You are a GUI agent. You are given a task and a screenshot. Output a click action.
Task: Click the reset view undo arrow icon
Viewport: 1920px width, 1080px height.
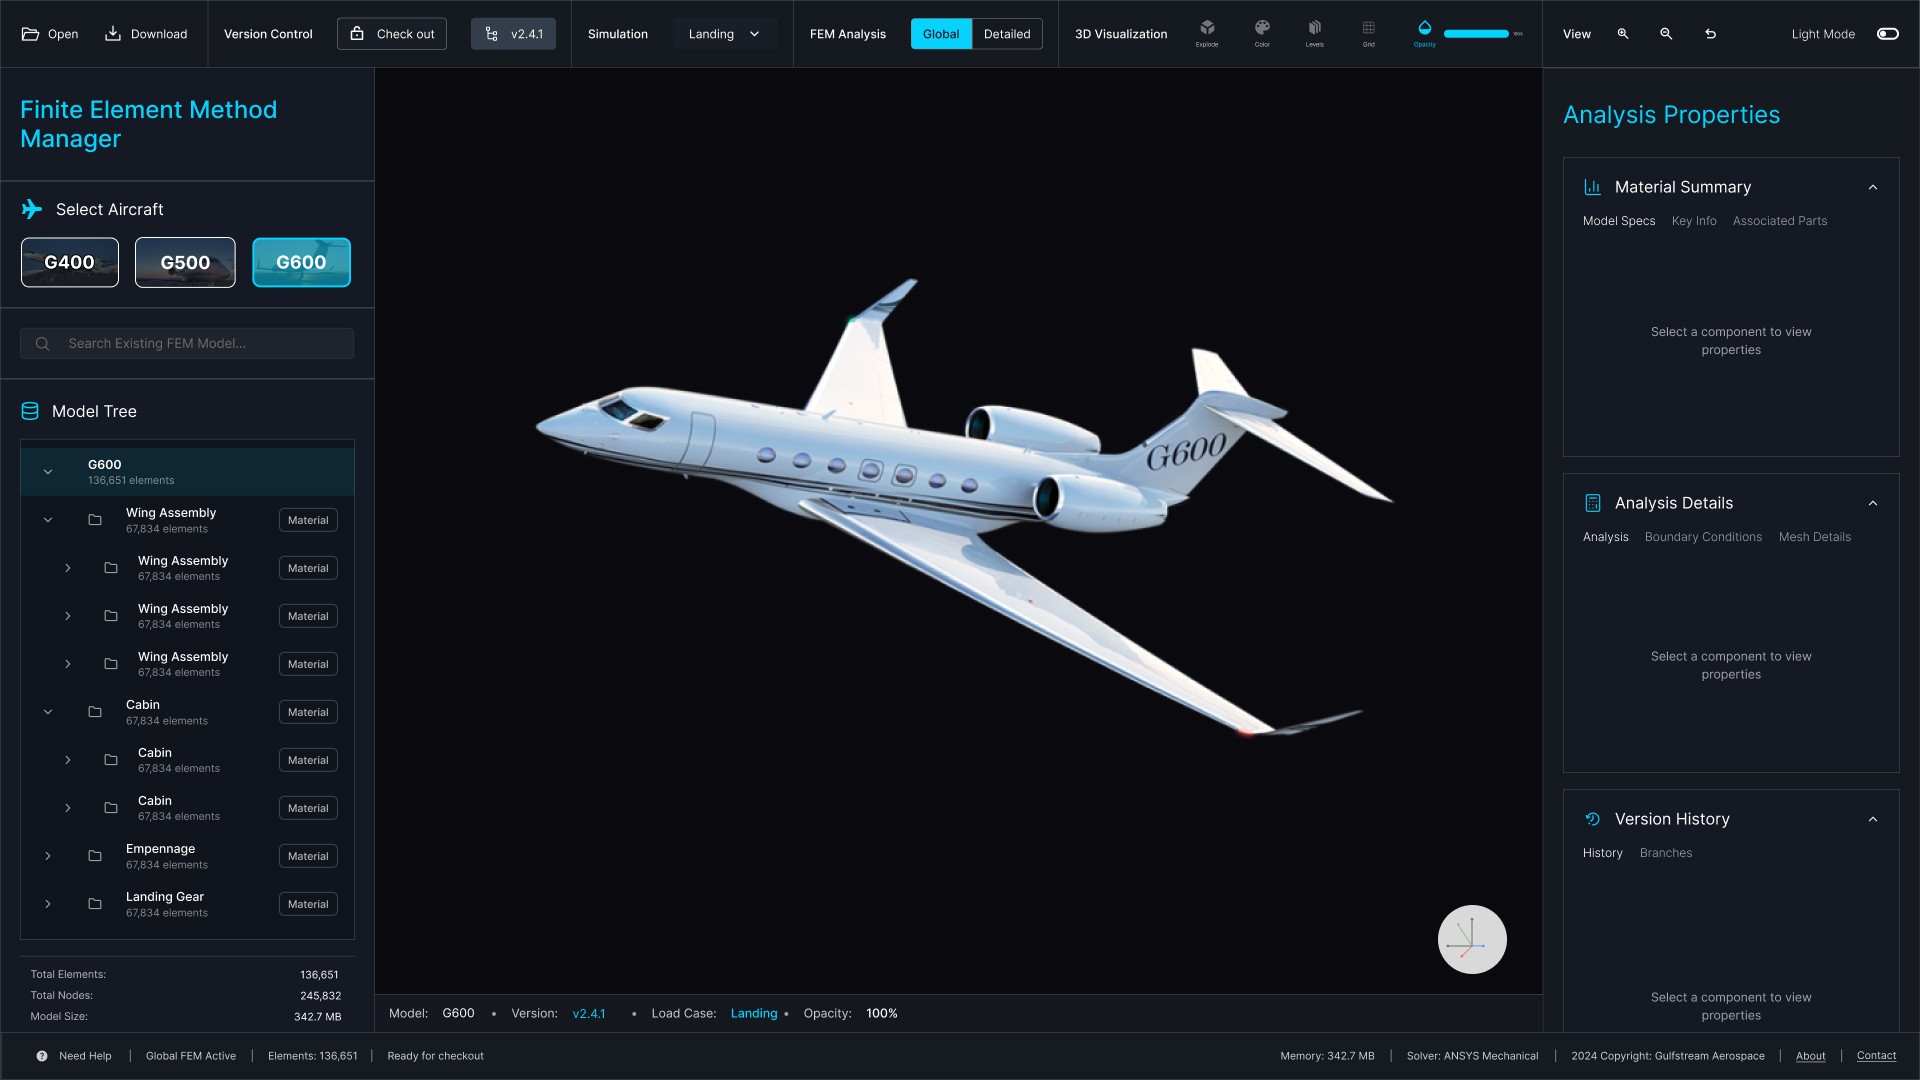coord(1711,34)
